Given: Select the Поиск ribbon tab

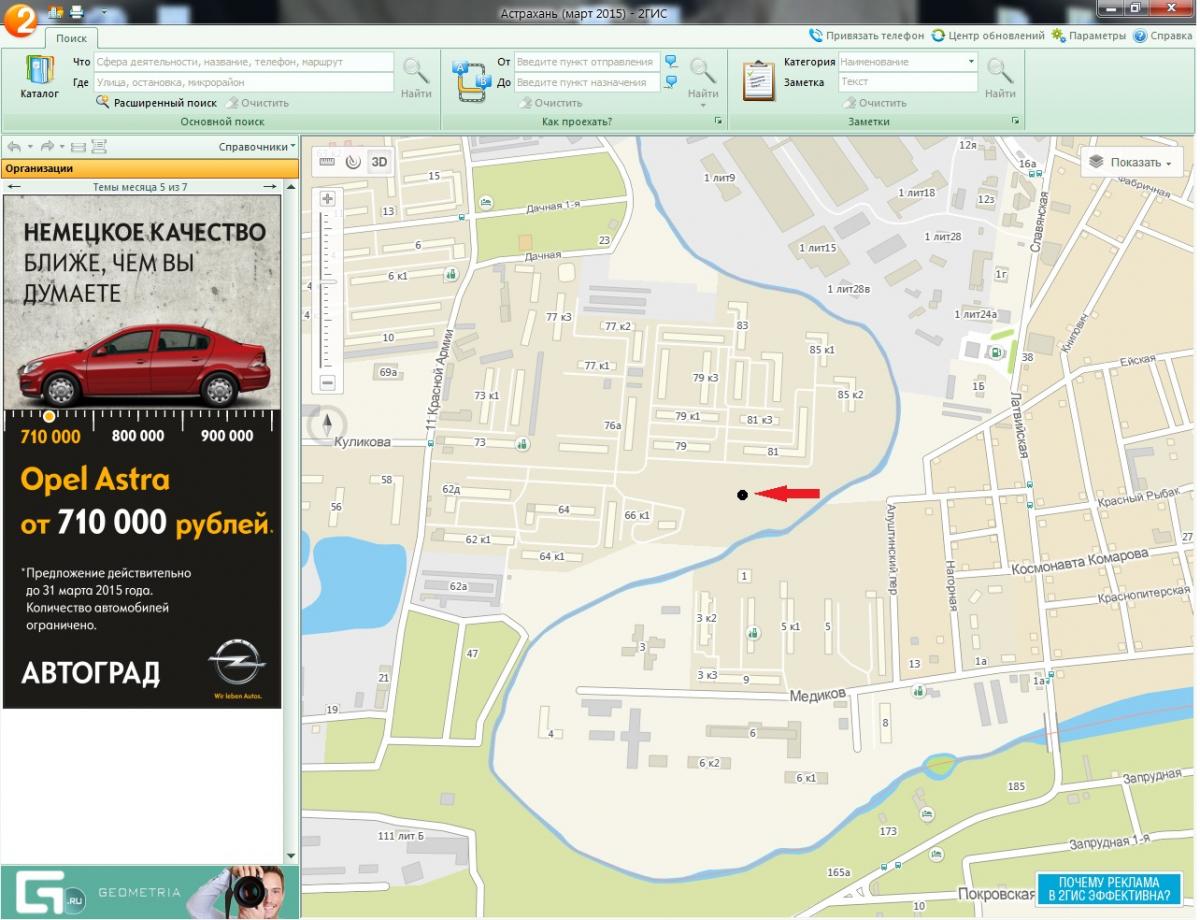Looking at the screenshot, I should coord(71,38).
